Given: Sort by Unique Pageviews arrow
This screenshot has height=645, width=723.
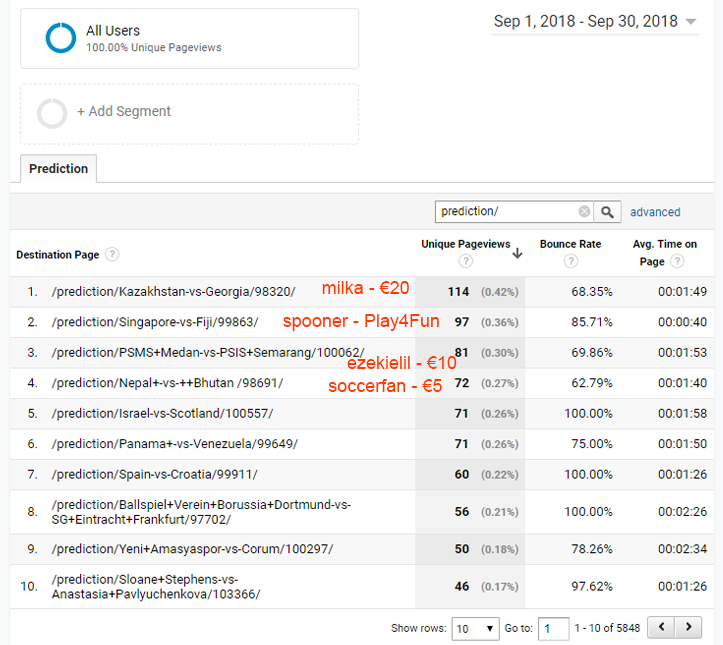Looking at the screenshot, I should point(517,253).
